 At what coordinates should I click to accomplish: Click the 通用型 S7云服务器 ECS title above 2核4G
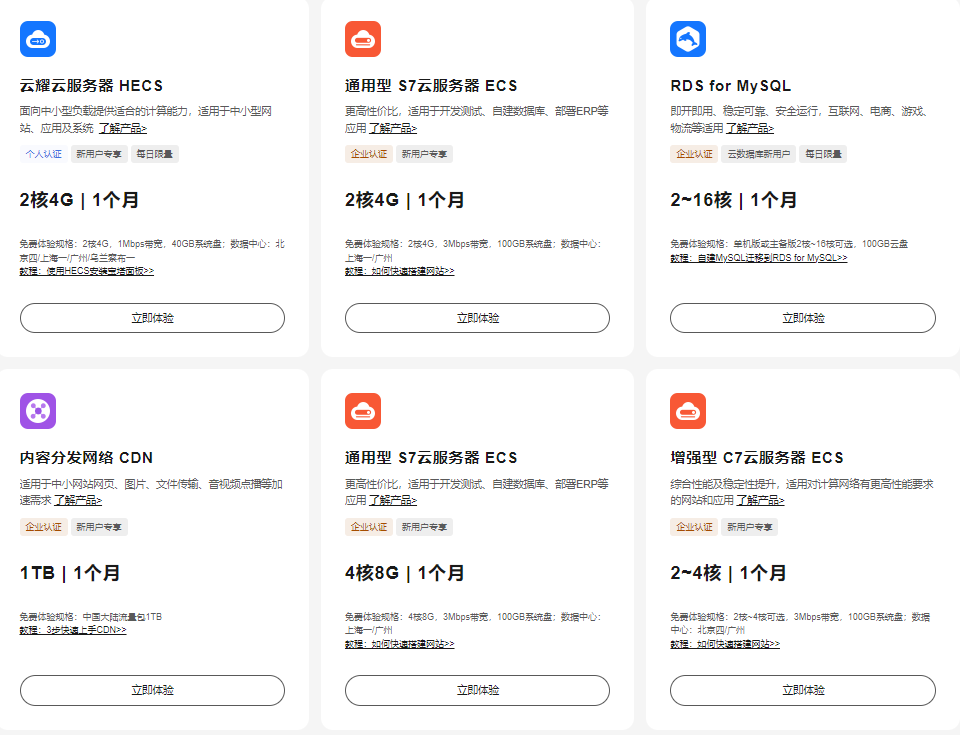431,86
